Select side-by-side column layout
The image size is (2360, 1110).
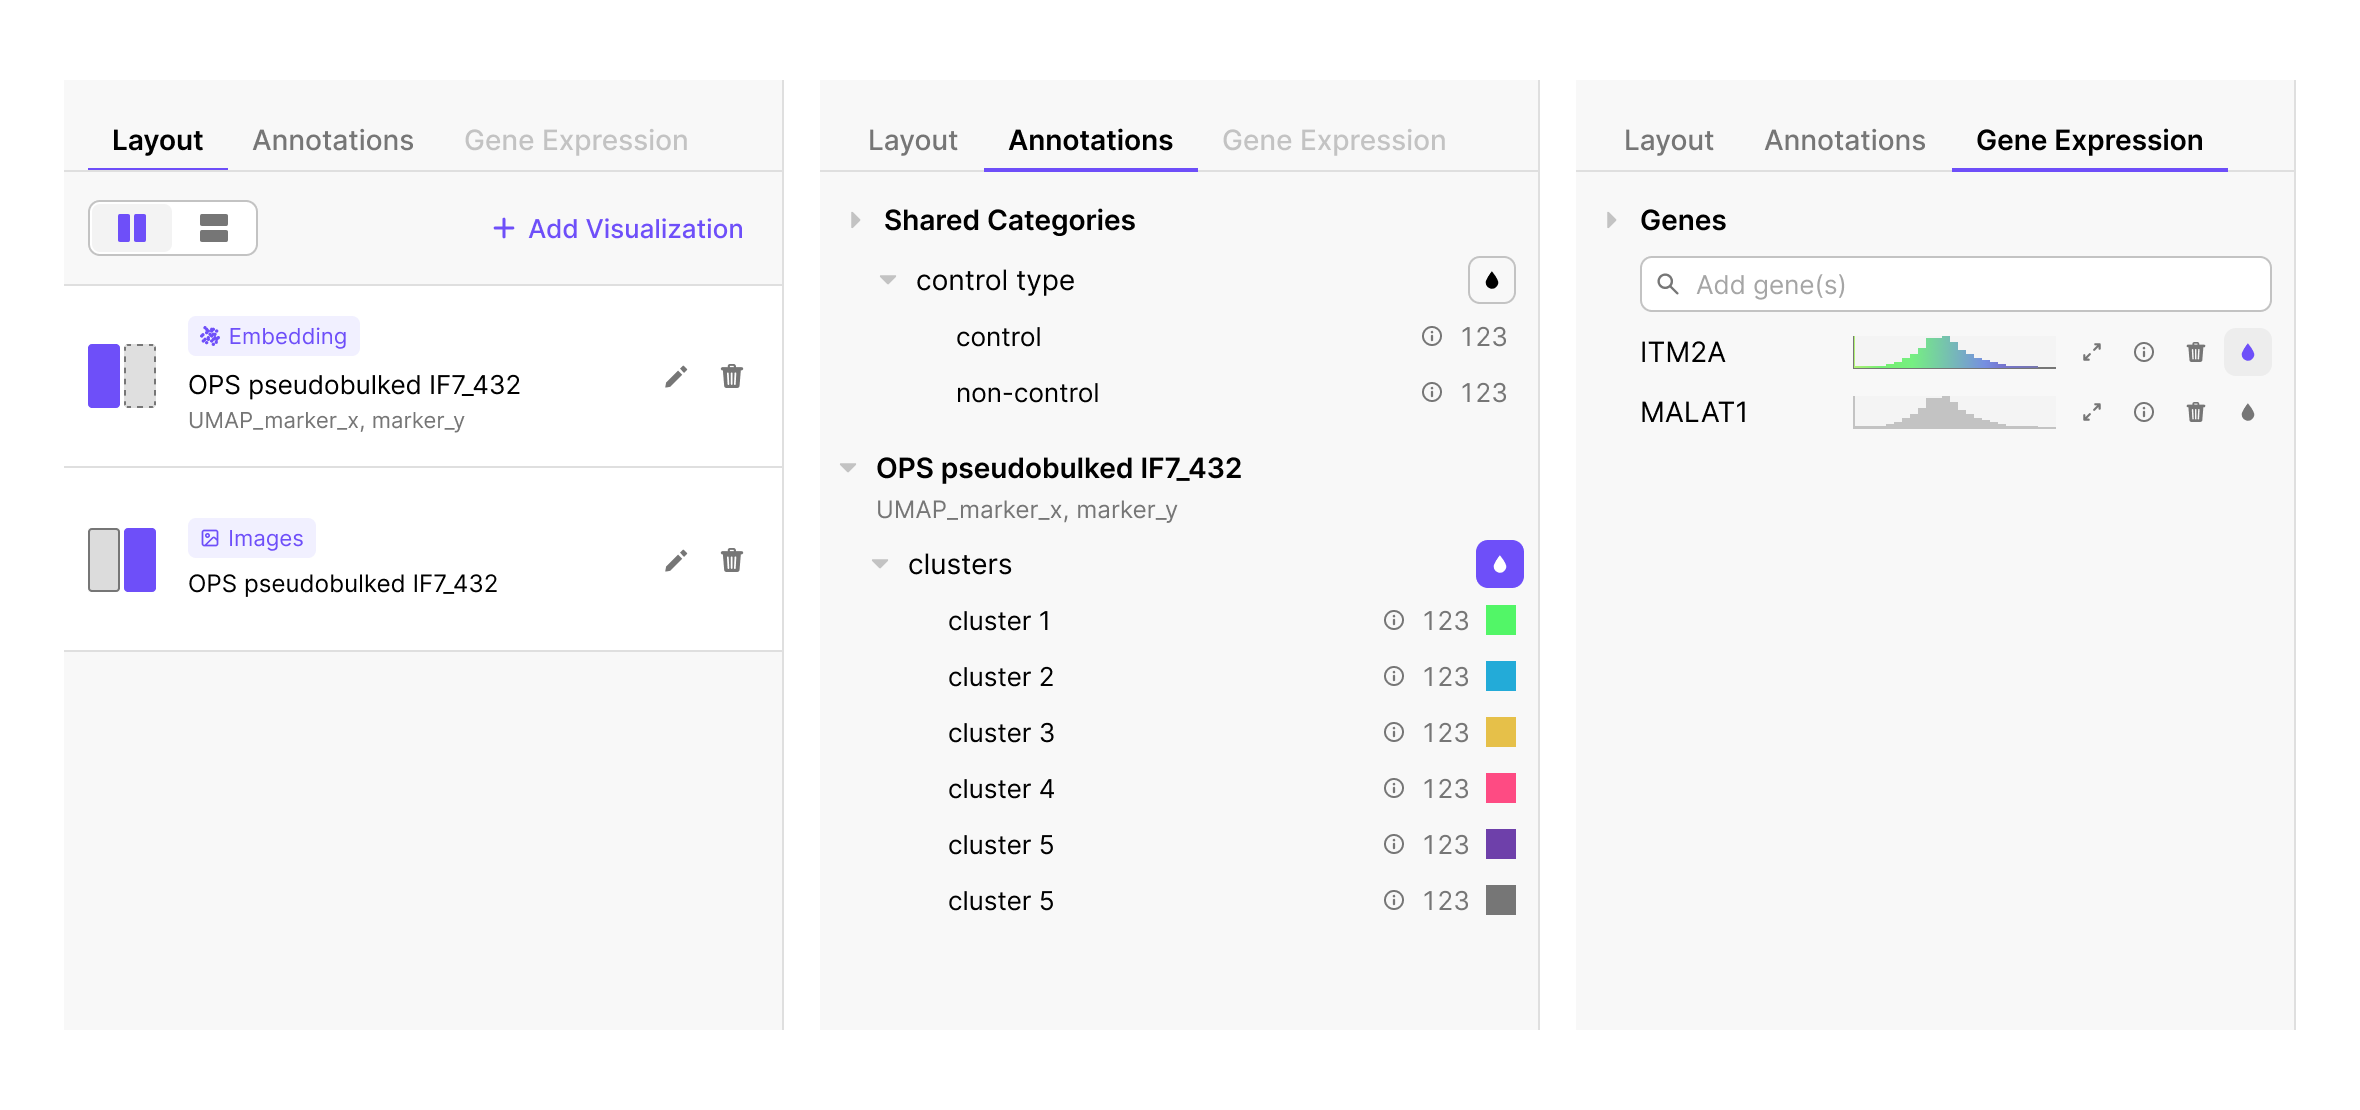coord(132,228)
